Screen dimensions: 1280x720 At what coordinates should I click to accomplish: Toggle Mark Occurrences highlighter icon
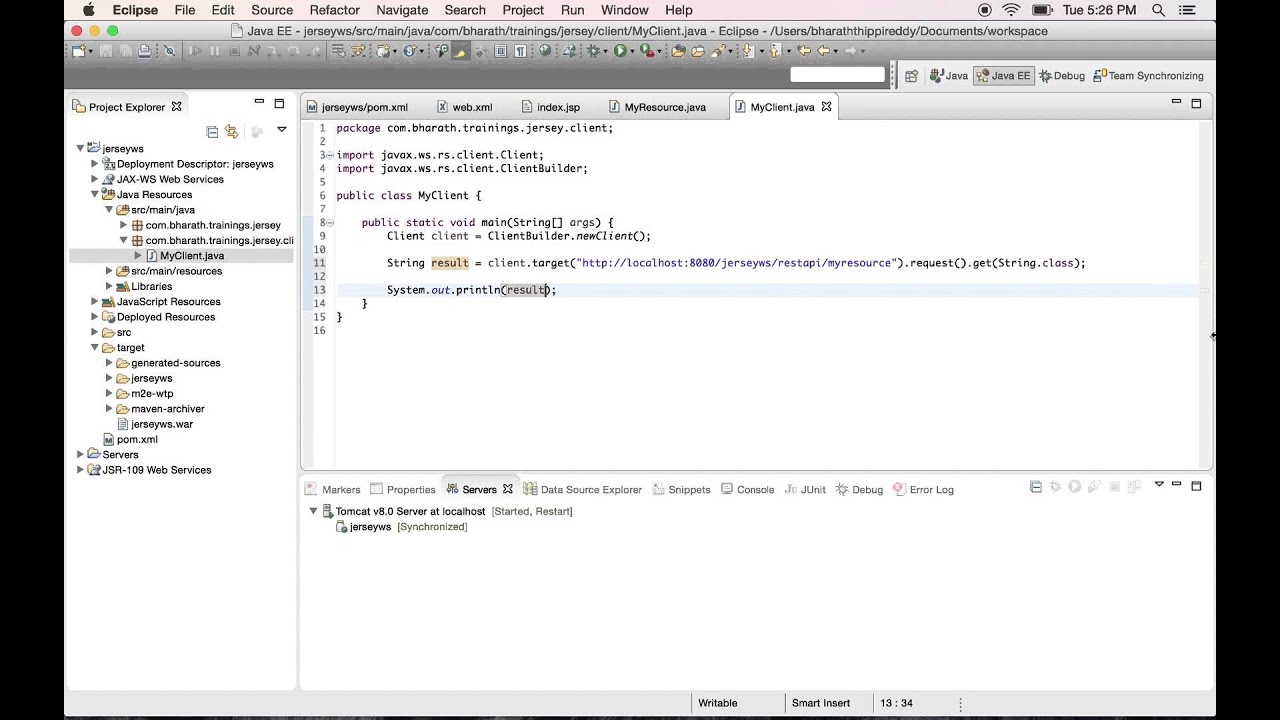click(x=460, y=50)
